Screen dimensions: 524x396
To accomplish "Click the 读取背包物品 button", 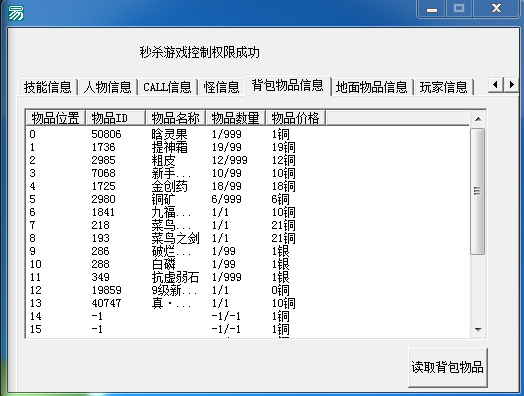I will 447,367.
